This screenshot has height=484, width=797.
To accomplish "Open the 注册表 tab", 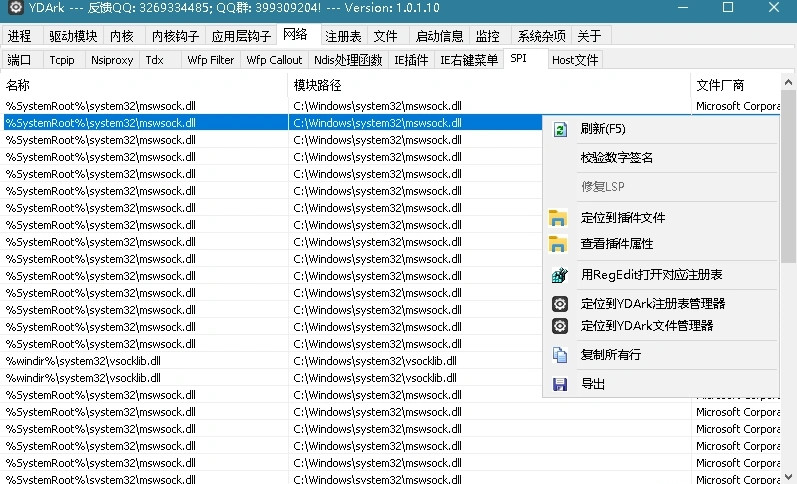I will coord(344,36).
